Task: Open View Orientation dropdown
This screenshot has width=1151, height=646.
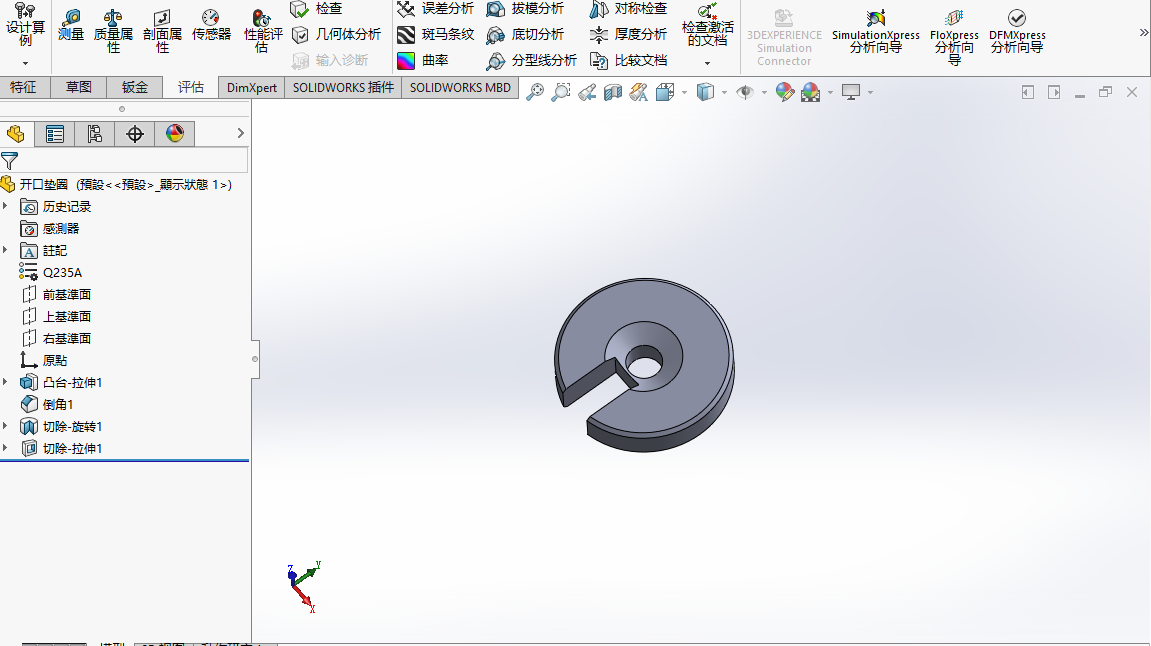Action: [x=684, y=92]
